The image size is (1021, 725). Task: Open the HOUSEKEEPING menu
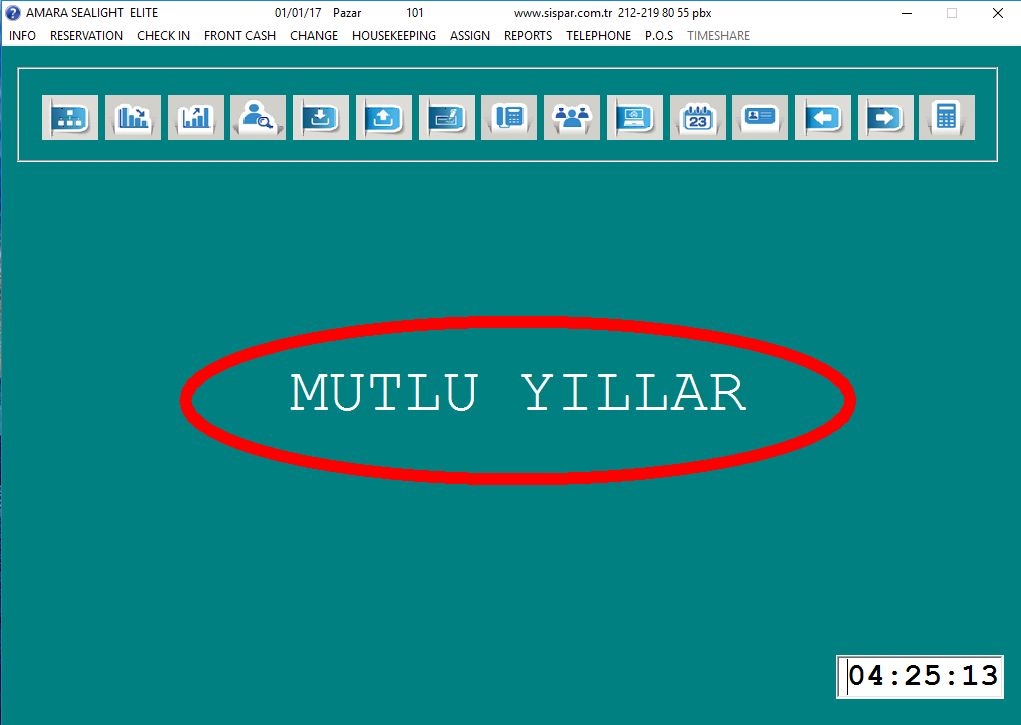coord(394,35)
